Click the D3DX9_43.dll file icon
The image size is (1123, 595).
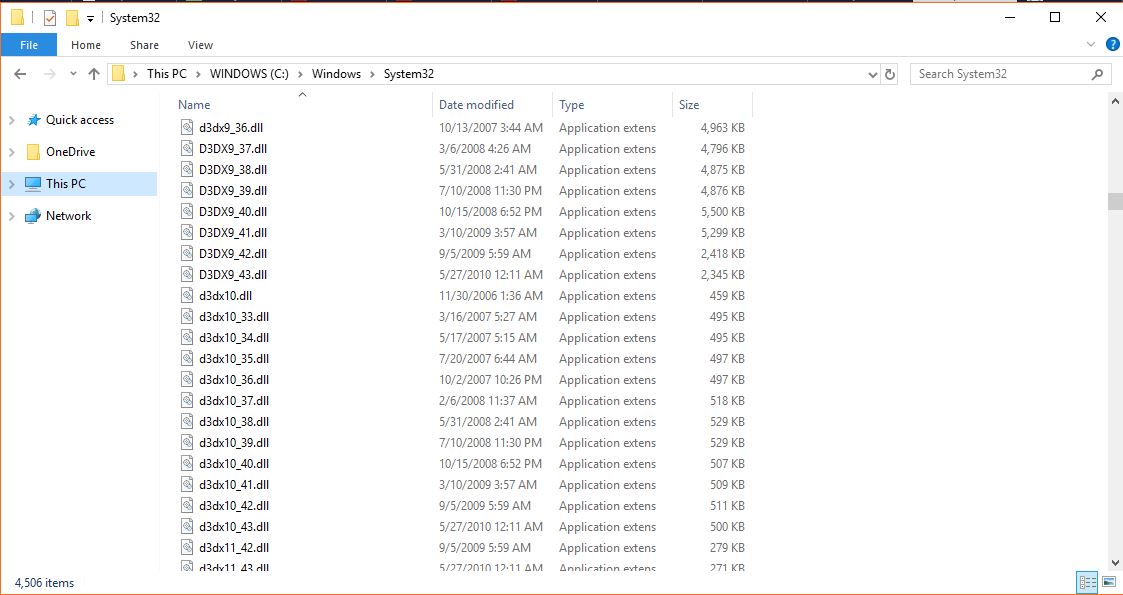coord(187,275)
